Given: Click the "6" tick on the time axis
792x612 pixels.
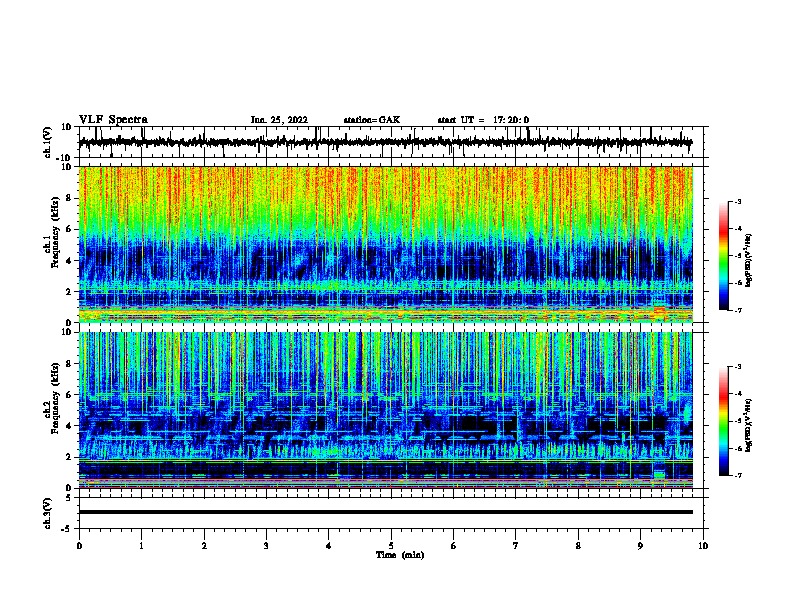Looking at the screenshot, I should [x=454, y=546].
